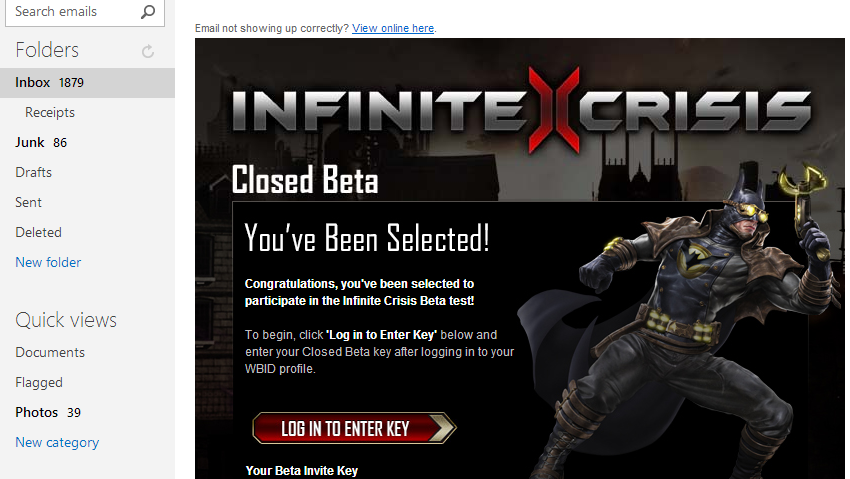Go to the Sent folder

click(x=28, y=203)
